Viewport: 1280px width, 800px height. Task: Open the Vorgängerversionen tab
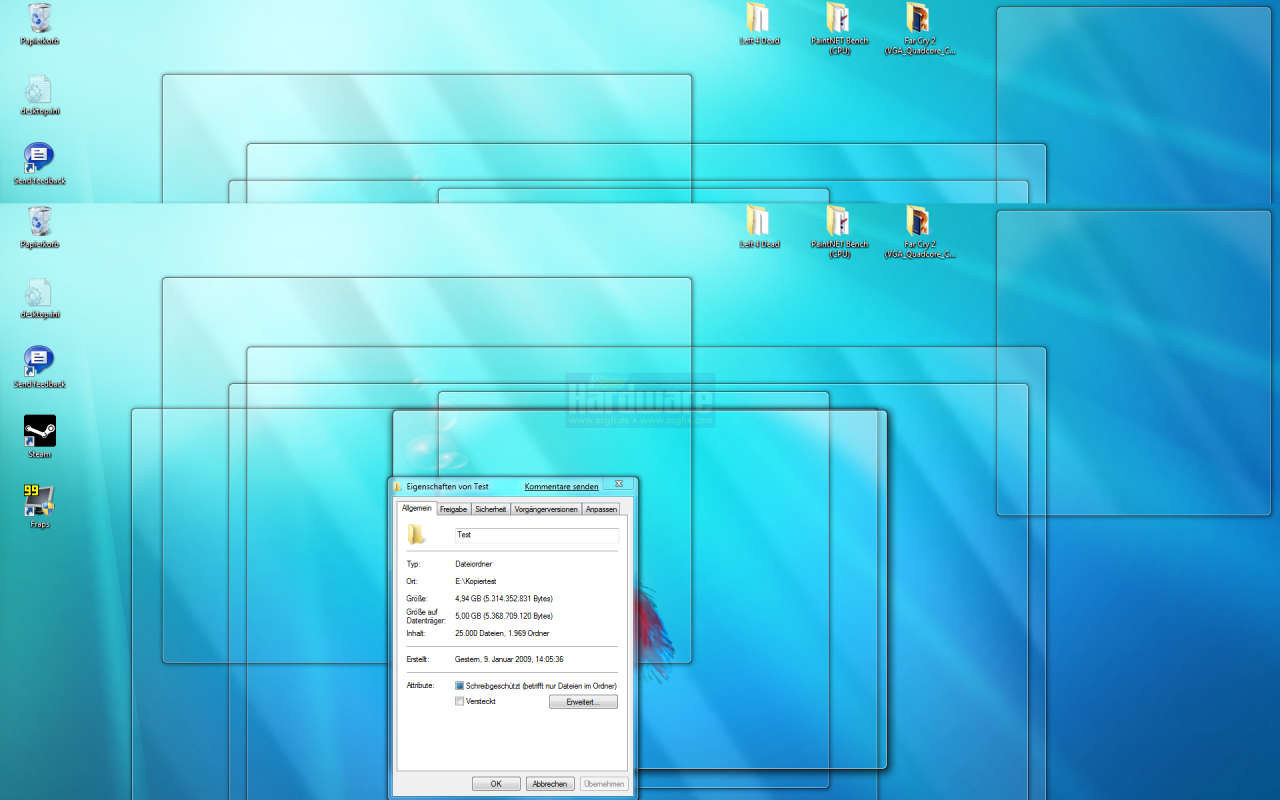click(546, 509)
